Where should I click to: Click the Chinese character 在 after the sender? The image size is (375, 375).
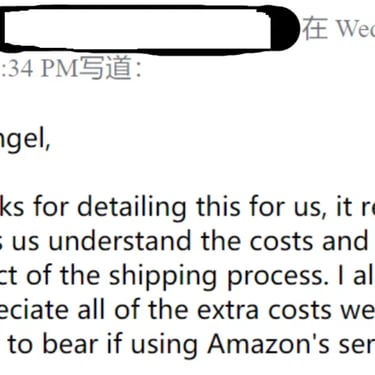(315, 28)
